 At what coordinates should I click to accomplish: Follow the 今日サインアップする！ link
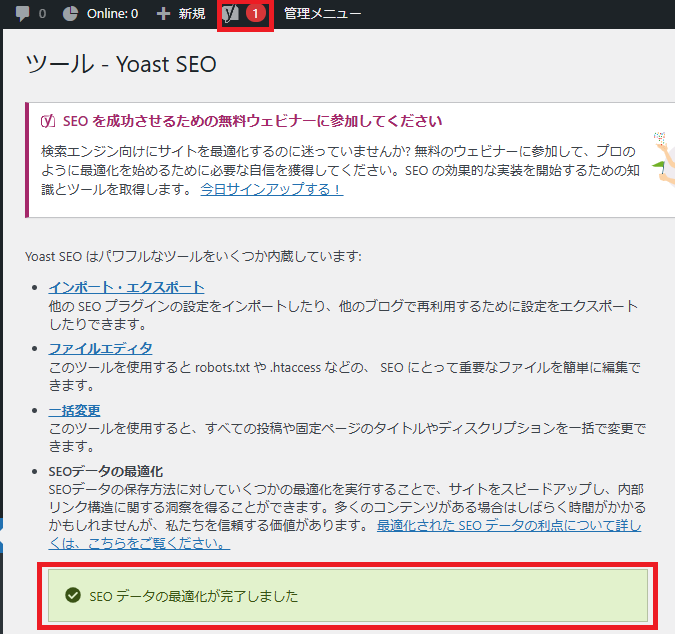point(272,189)
